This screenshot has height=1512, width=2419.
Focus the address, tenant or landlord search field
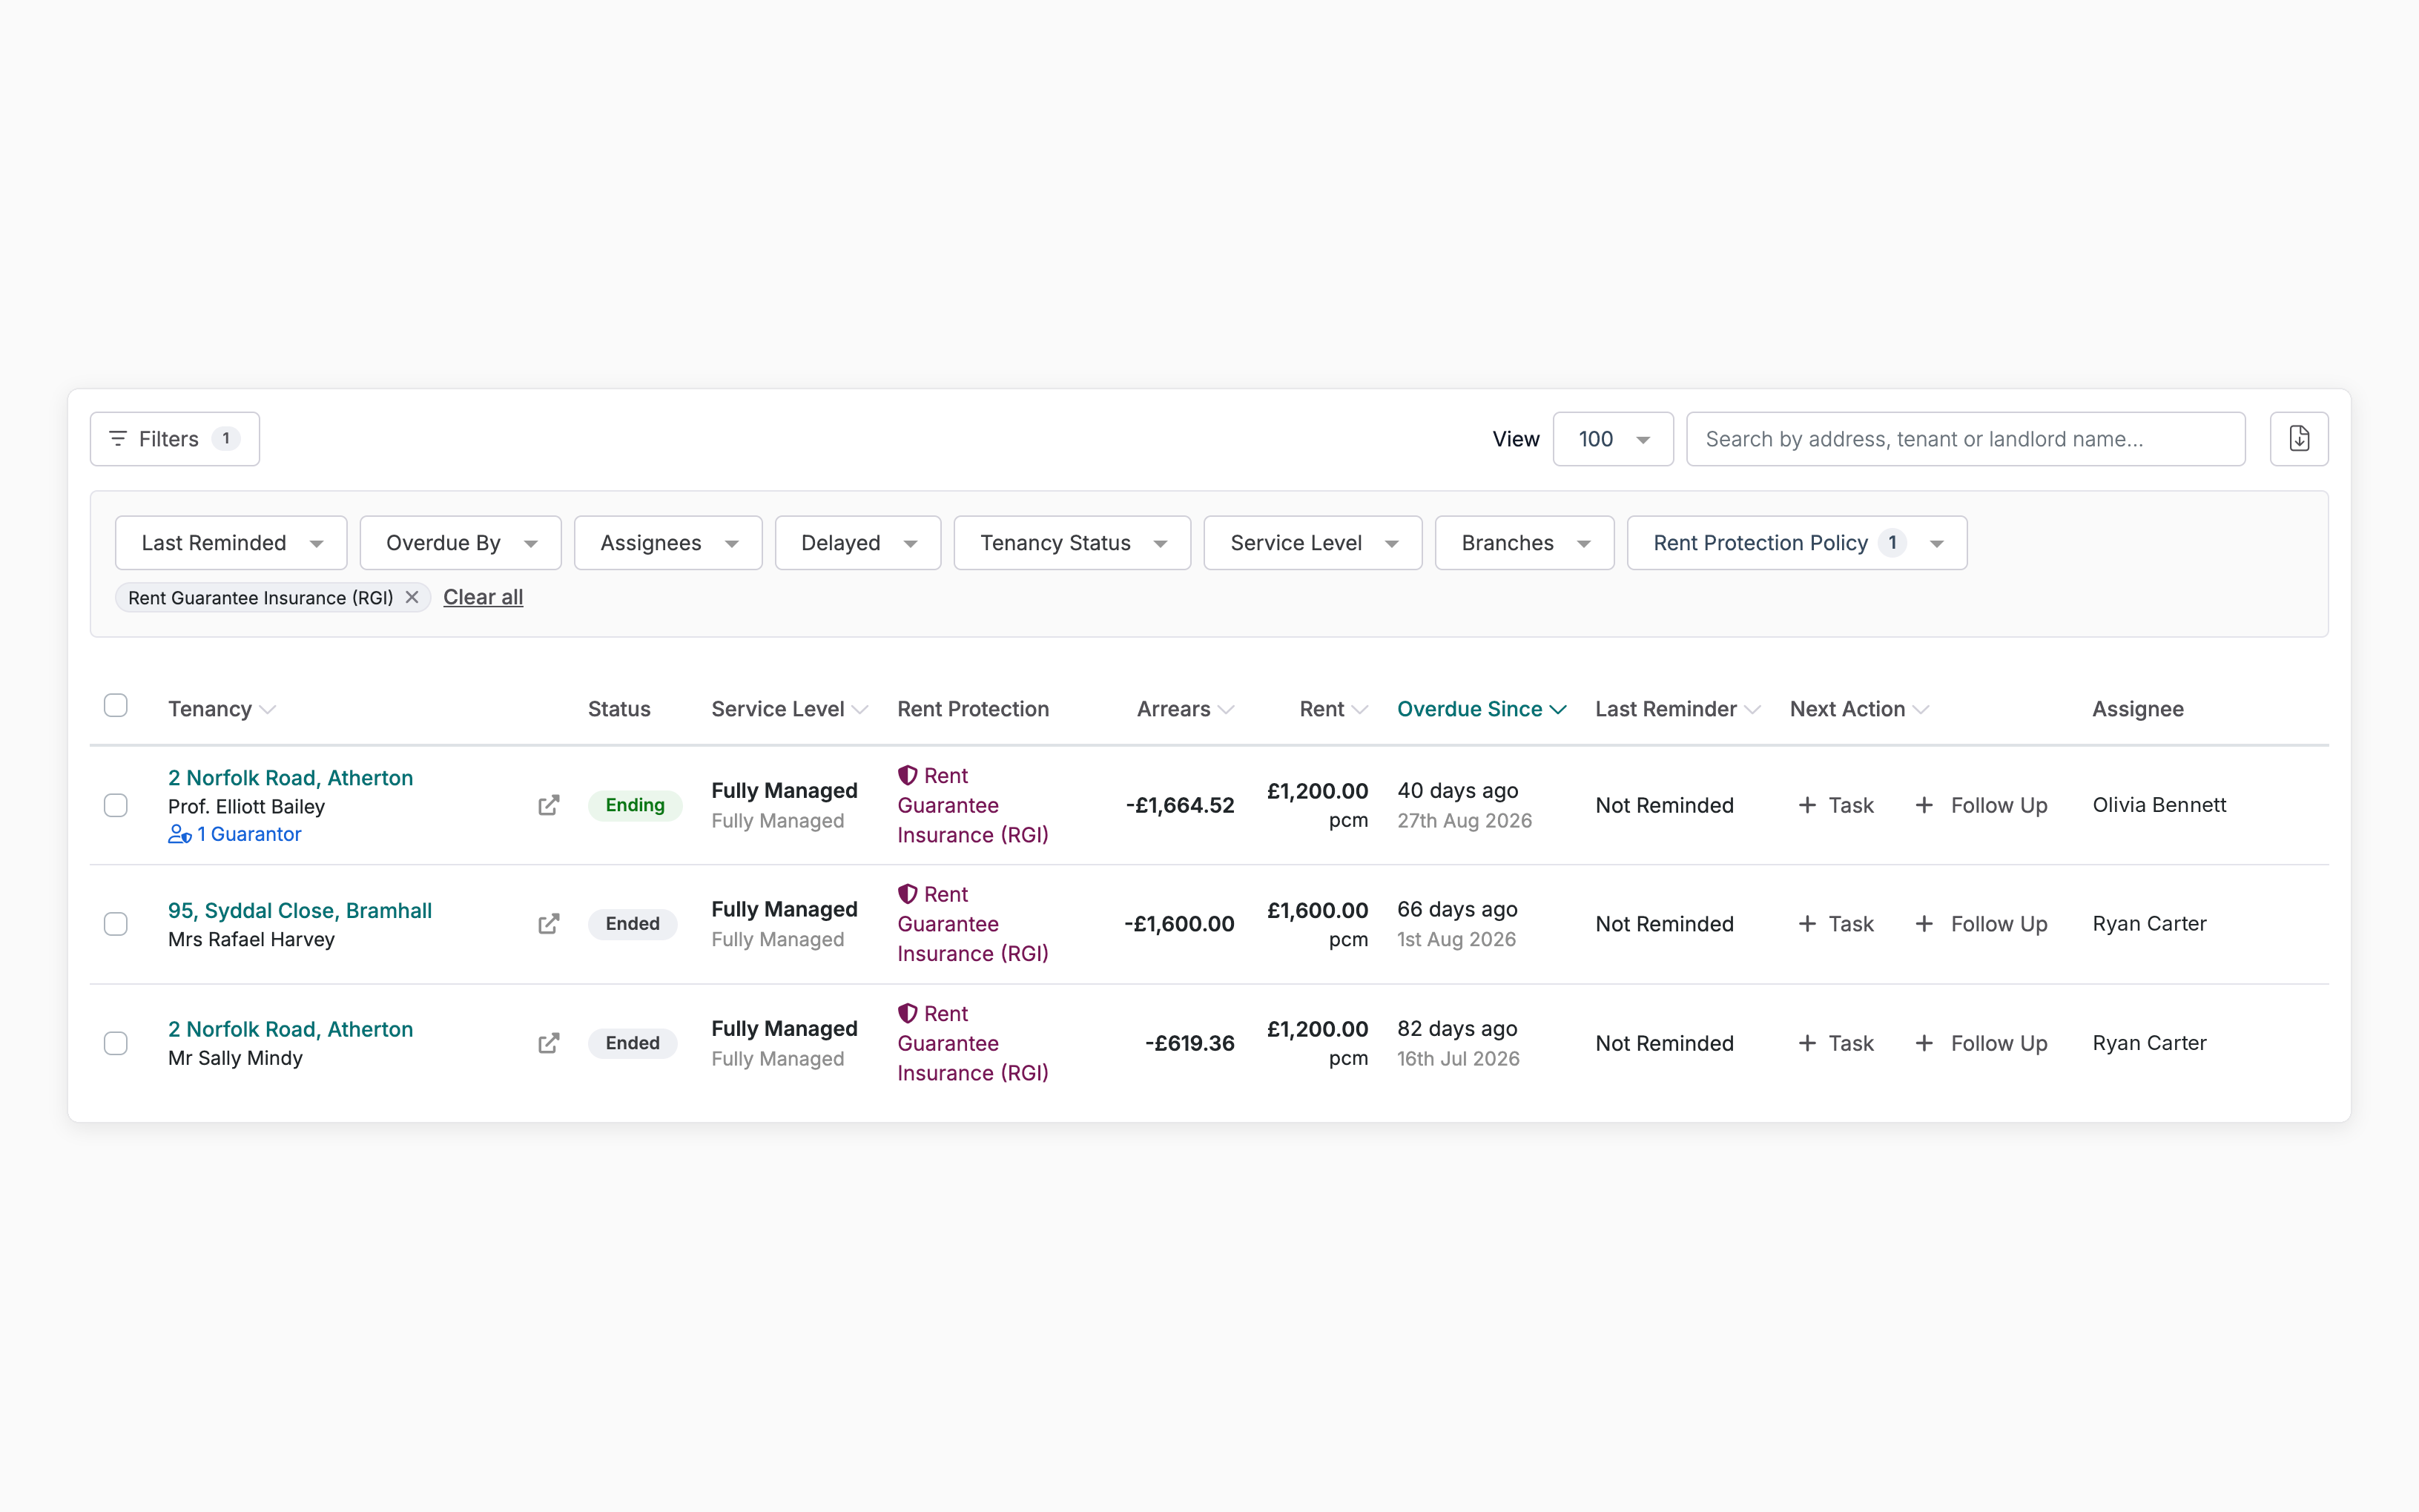click(1965, 439)
